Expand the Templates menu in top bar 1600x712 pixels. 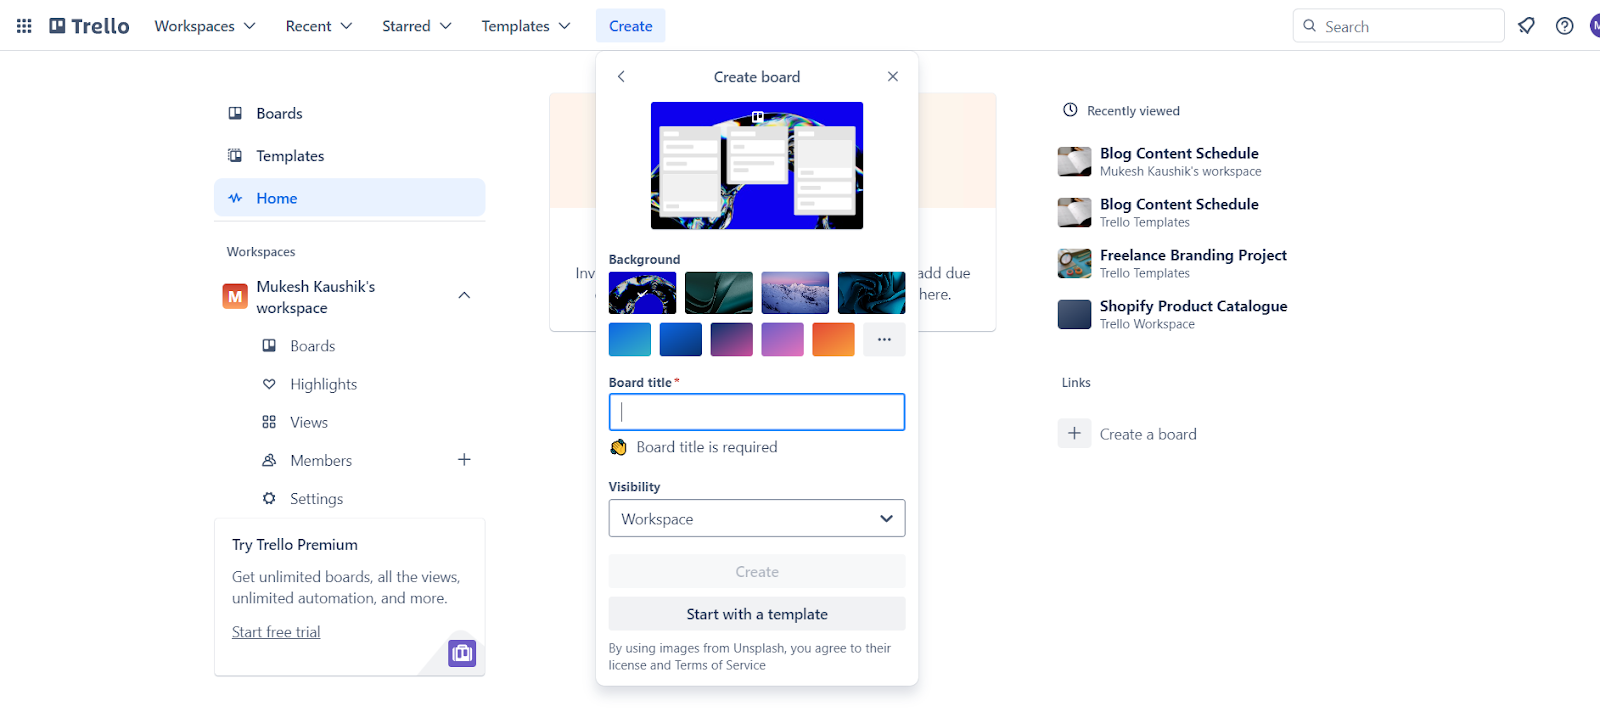(x=525, y=26)
